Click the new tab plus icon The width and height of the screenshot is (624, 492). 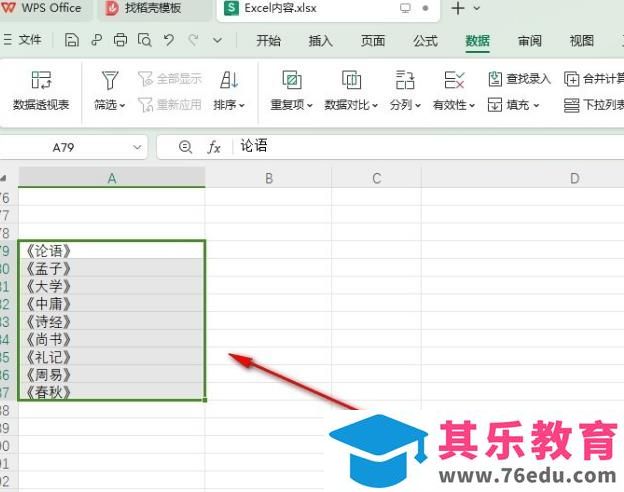click(458, 8)
